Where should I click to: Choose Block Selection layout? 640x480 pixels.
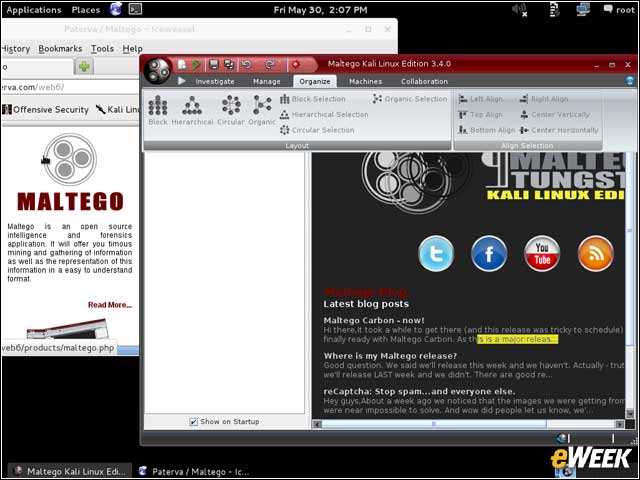pos(313,99)
